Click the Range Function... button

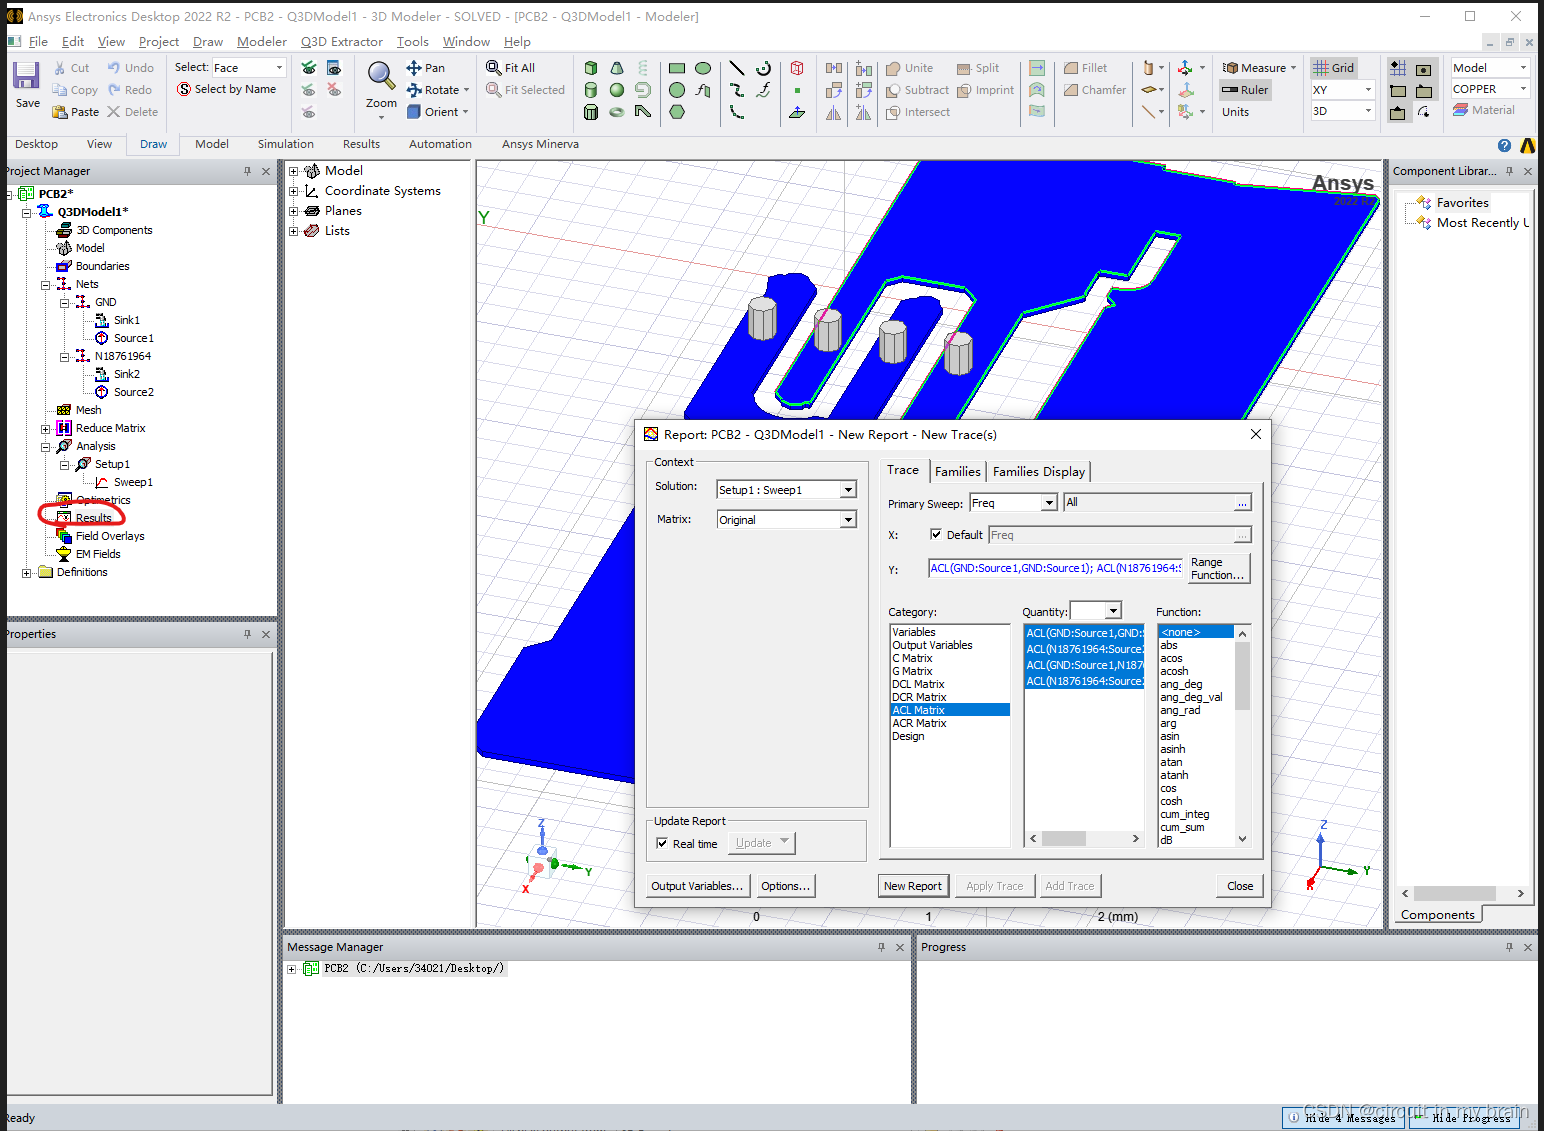[x=1218, y=569]
